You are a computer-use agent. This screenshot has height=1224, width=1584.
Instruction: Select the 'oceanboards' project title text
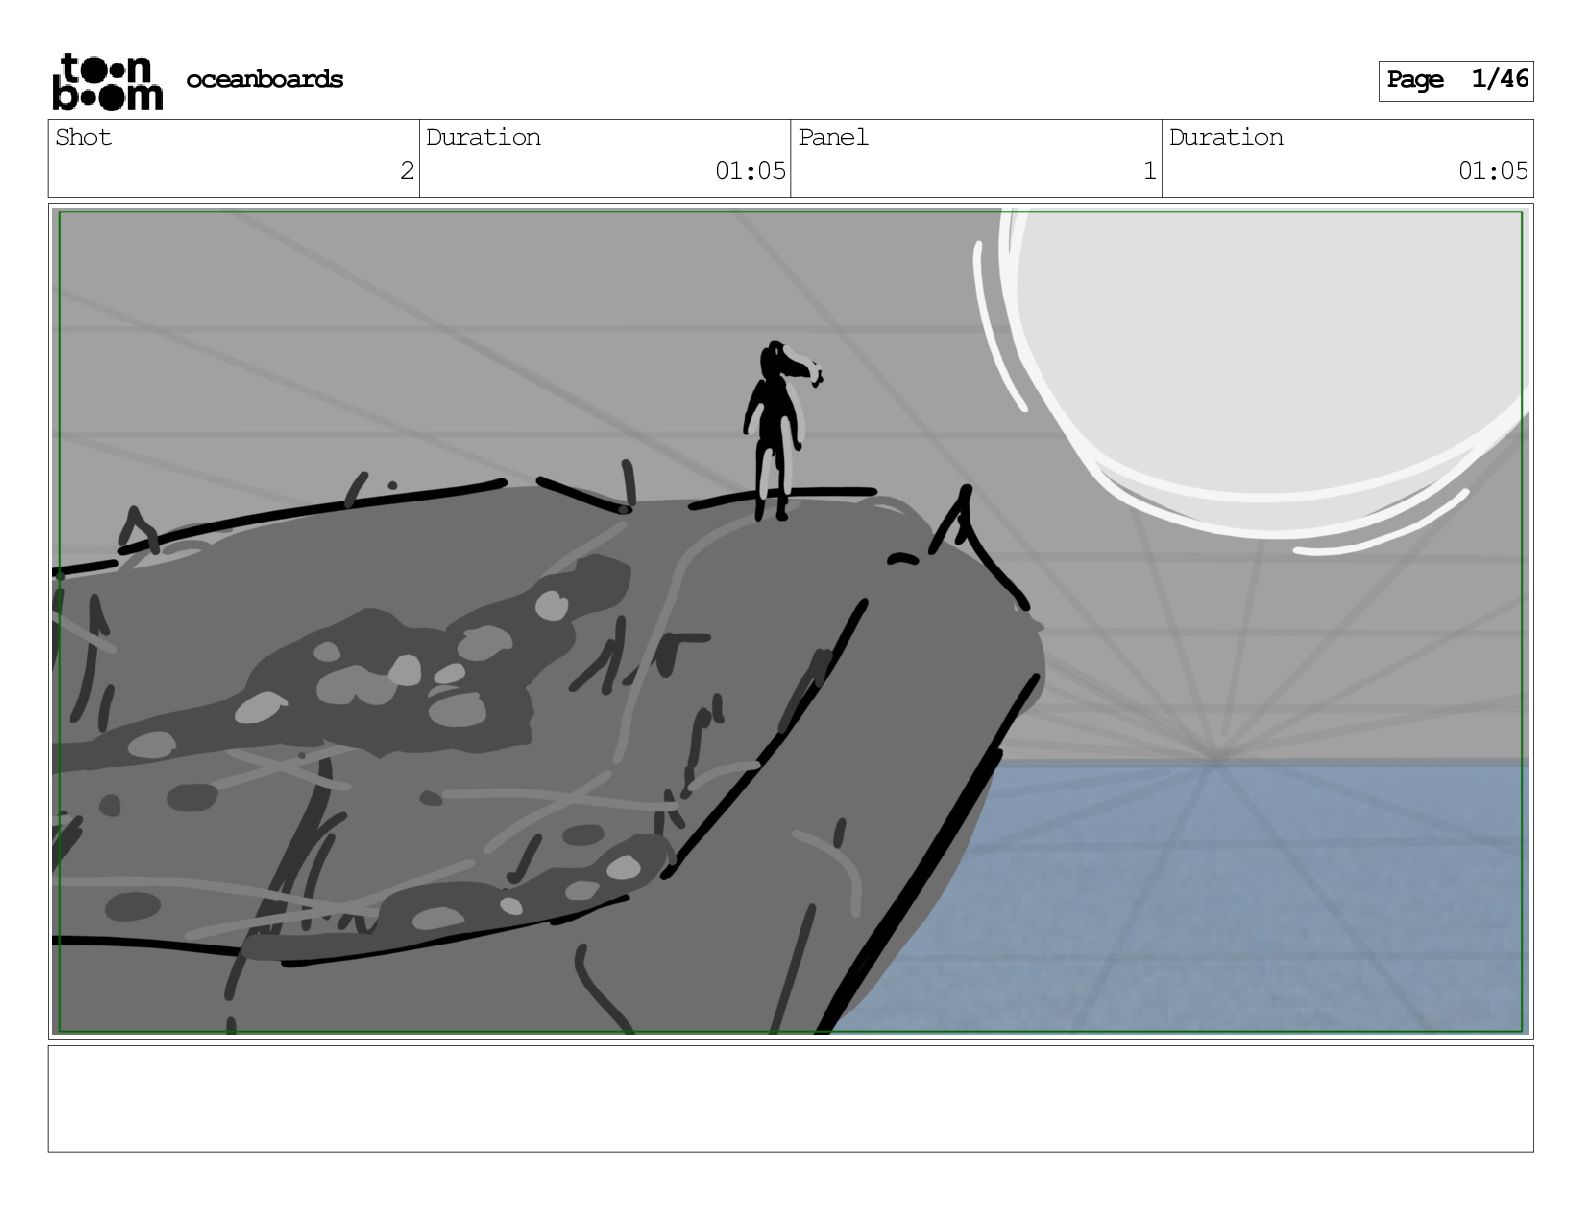click(265, 80)
